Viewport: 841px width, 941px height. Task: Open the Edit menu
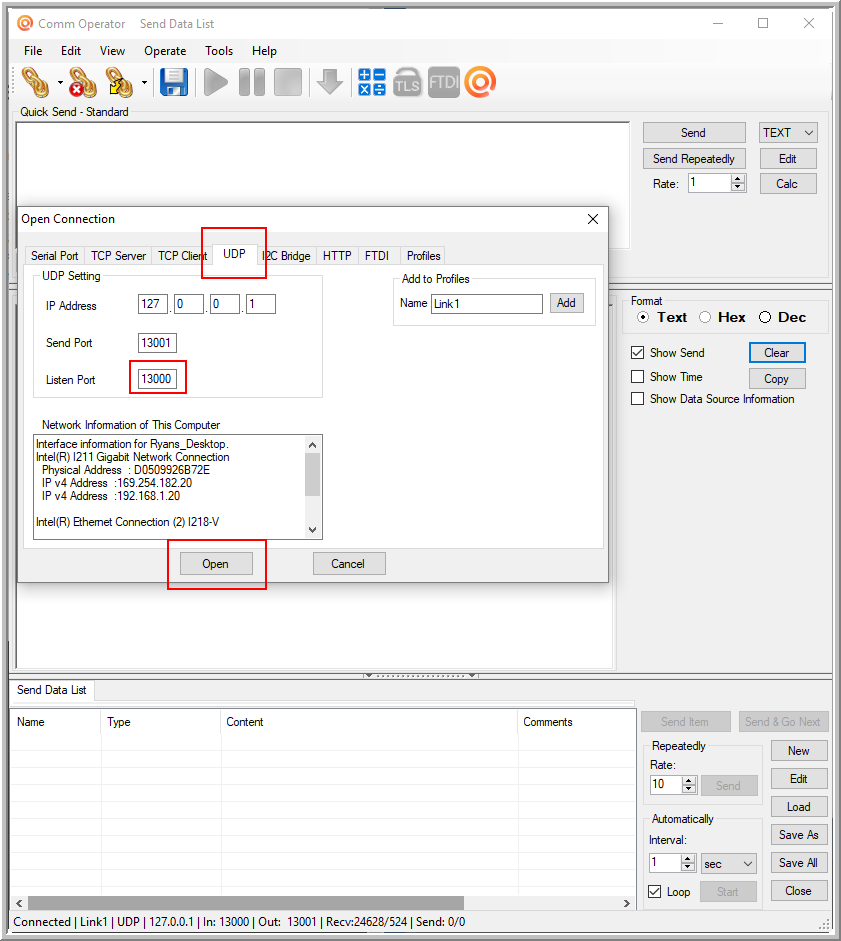(71, 51)
